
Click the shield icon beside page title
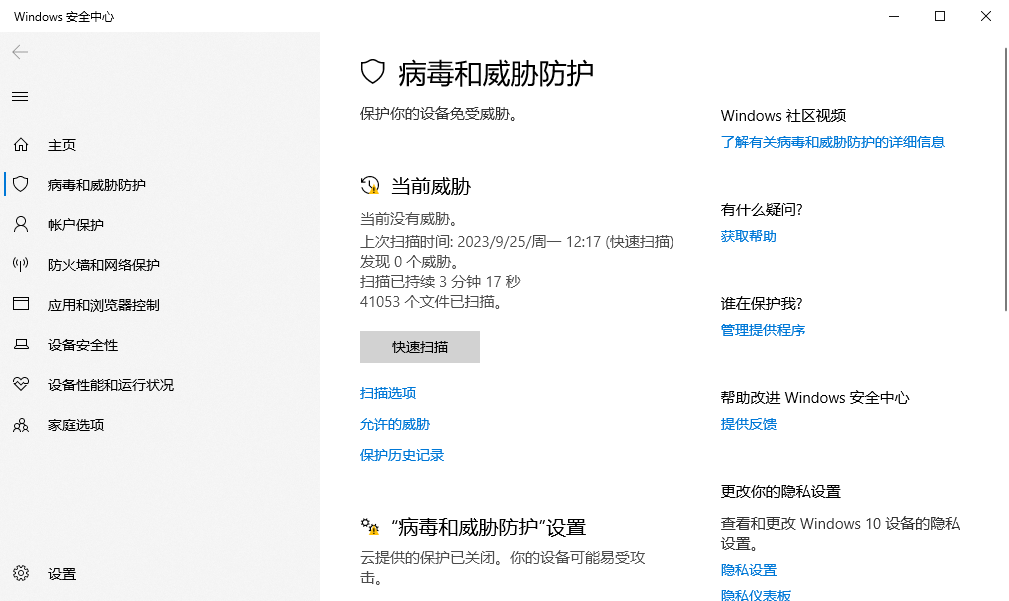(x=372, y=72)
